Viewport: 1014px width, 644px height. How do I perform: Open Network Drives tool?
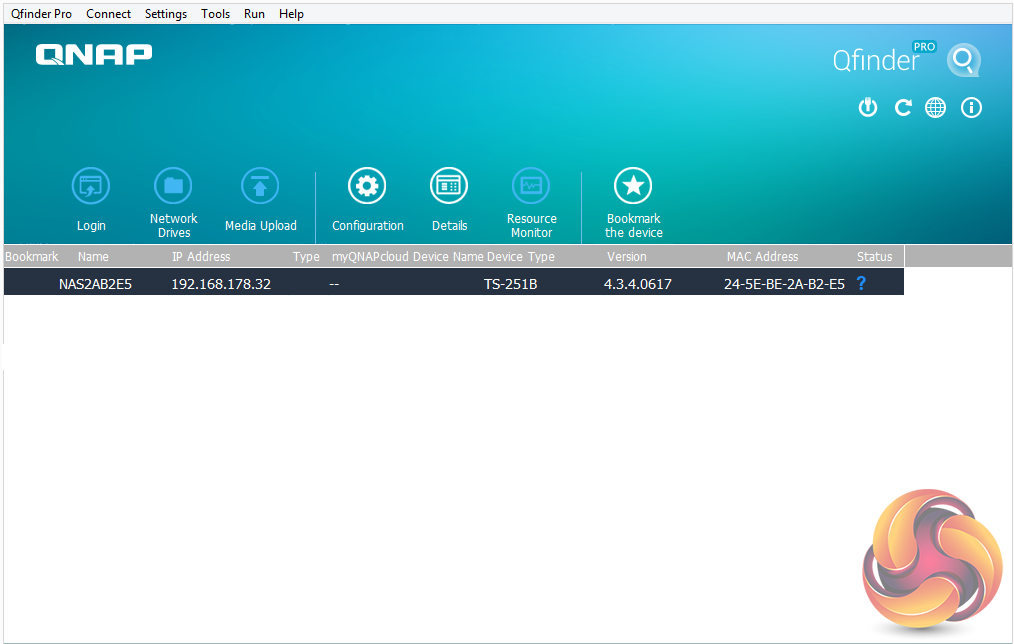tap(173, 186)
